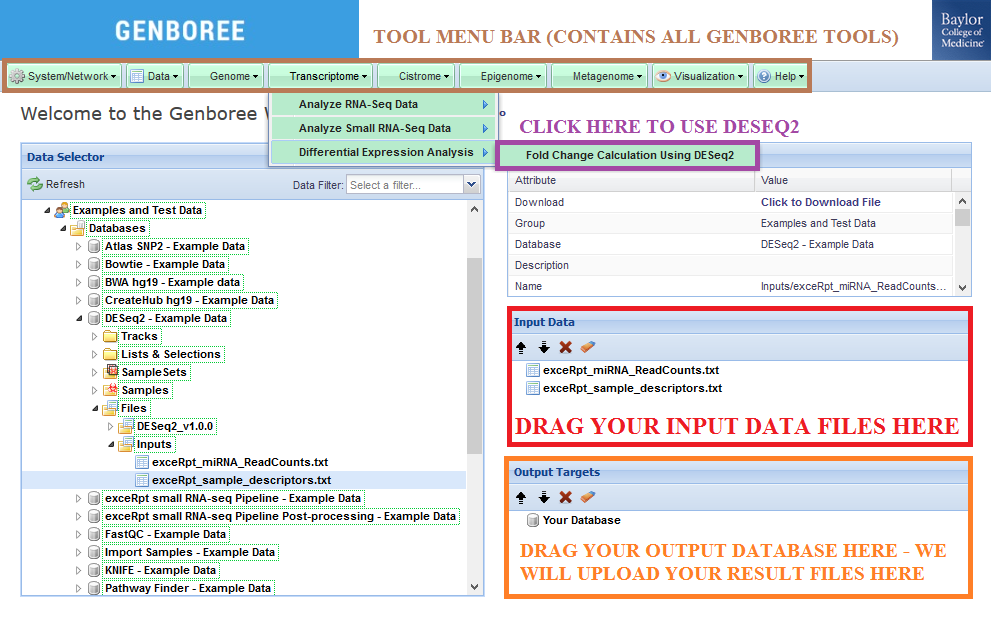
Task: Click the 'Click to Download File' link
Action: (x=820, y=202)
